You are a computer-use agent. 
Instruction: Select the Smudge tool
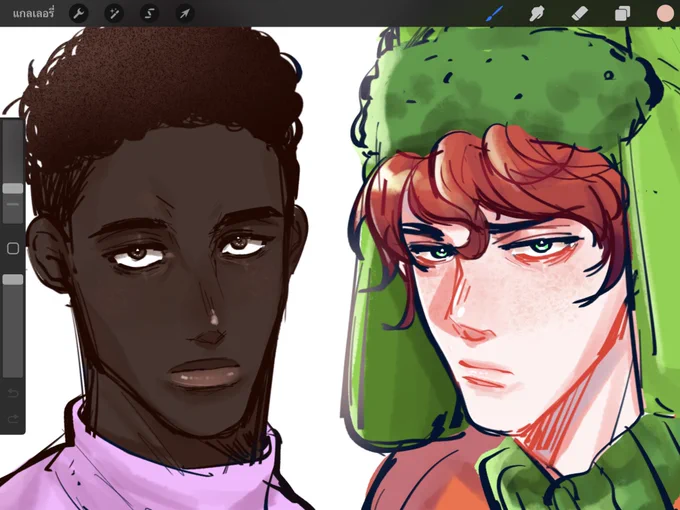pyautogui.click(x=537, y=13)
